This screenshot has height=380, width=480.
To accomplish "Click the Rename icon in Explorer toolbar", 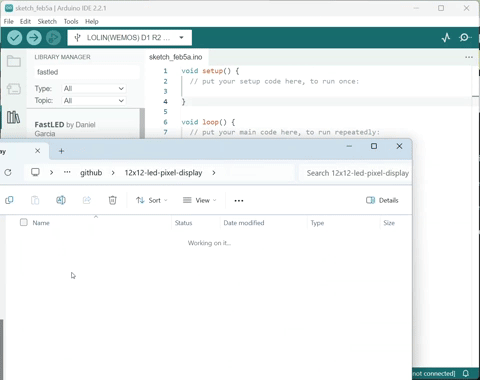I will tap(61, 200).
